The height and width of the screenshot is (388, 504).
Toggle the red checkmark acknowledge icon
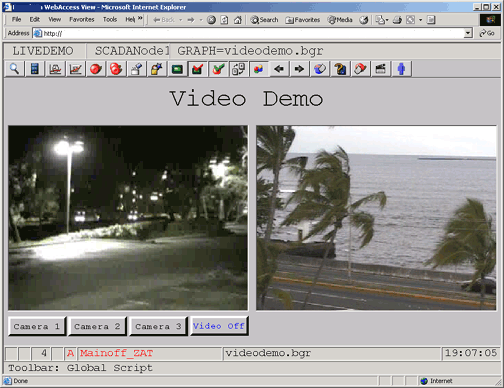tap(197, 69)
